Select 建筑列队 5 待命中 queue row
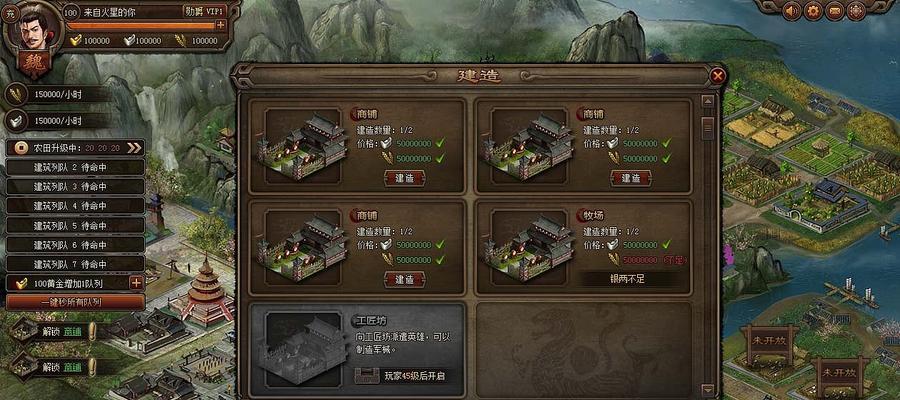The width and height of the screenshot is (900, 400). [75, 226]
